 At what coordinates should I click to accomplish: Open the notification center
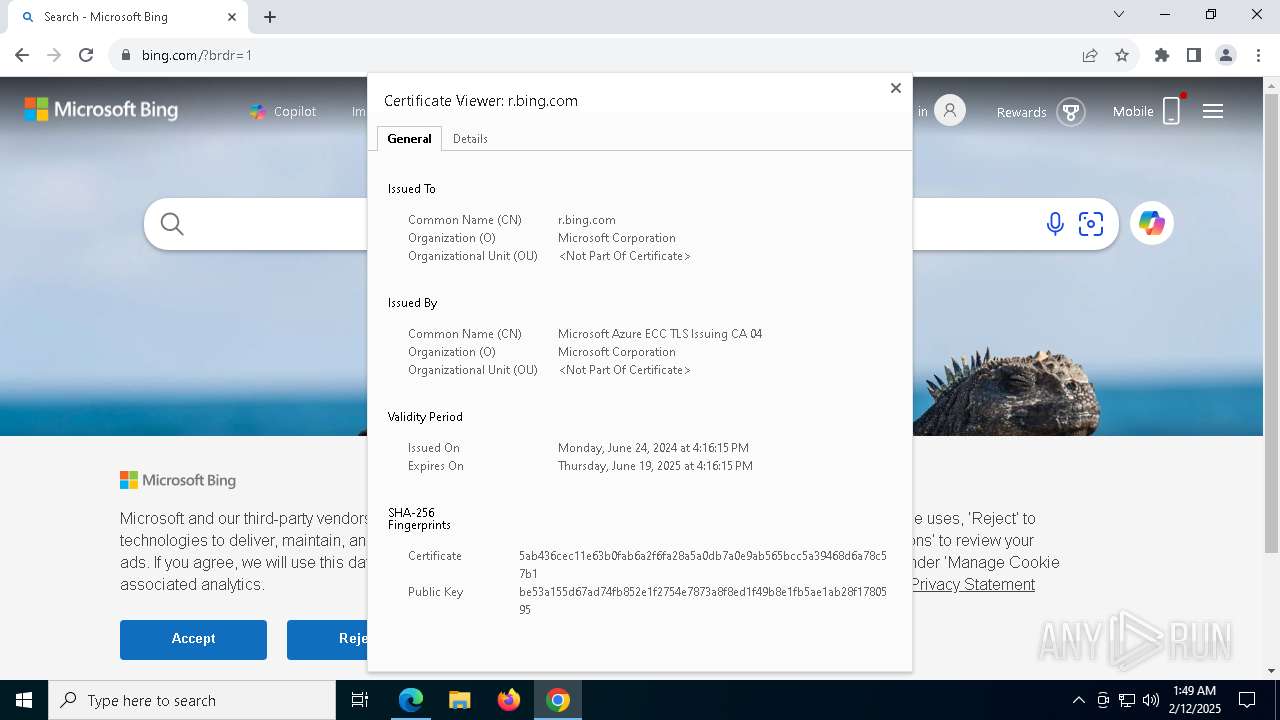coord(1247,700)
